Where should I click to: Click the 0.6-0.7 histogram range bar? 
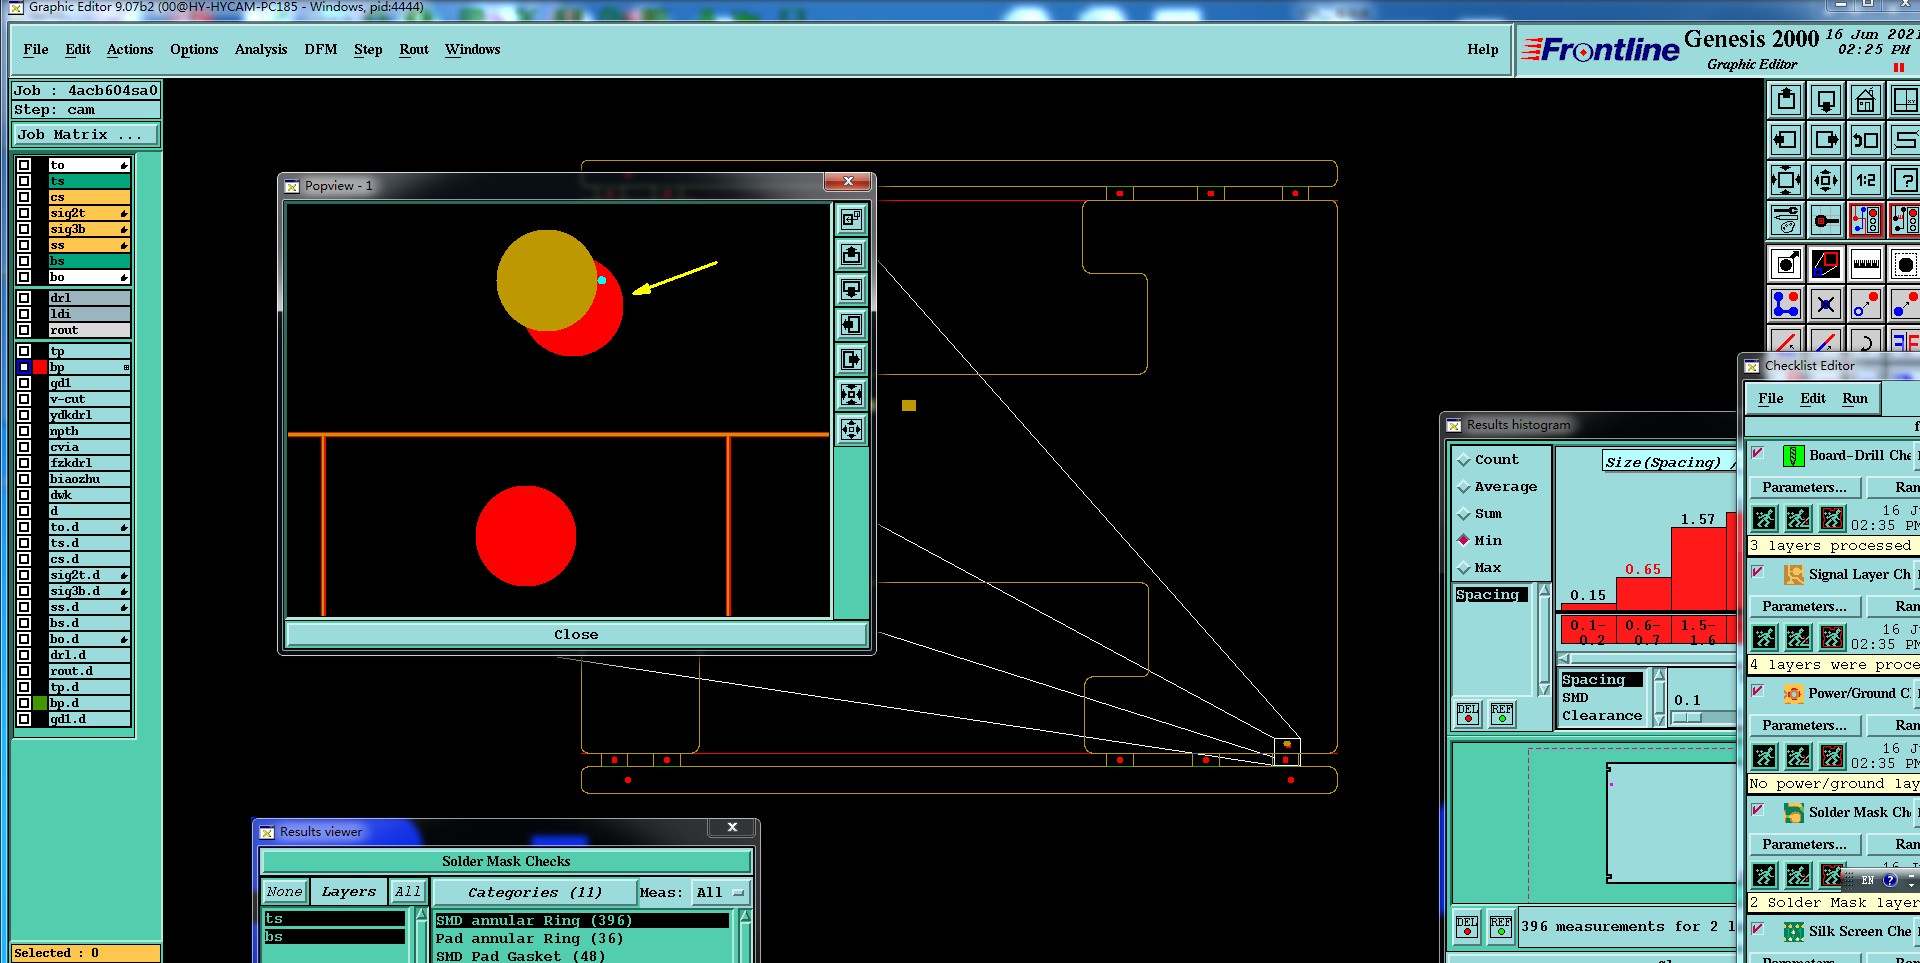coord(1643,632)
